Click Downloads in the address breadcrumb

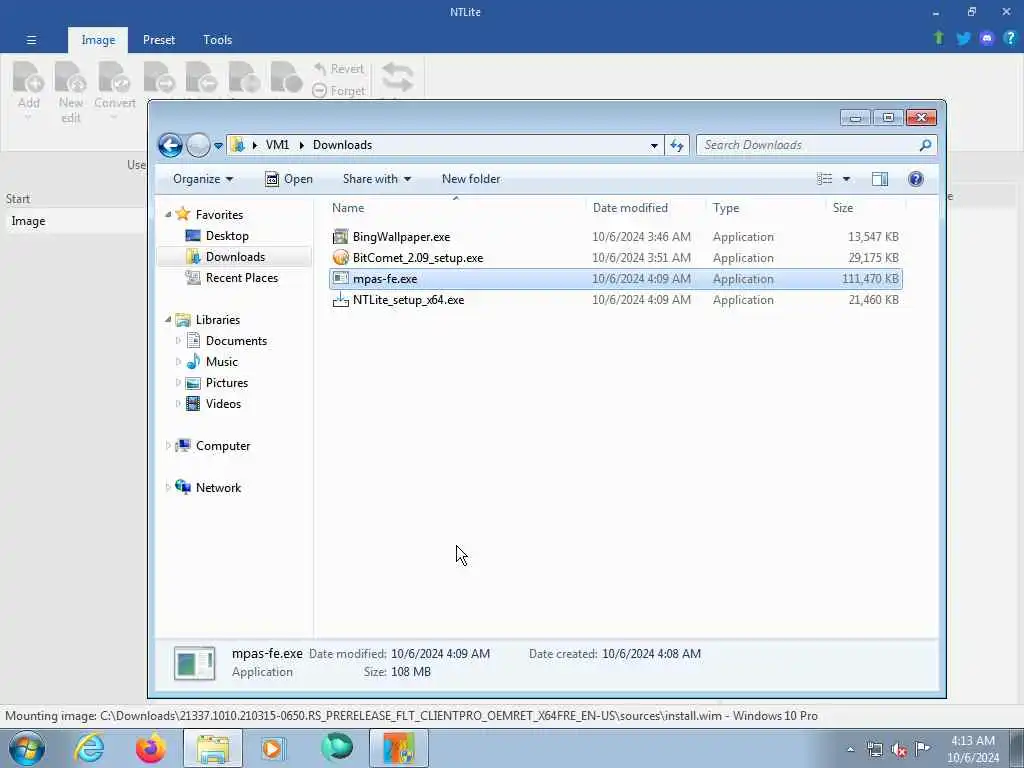pyautogui.click(x=342, y=145)
